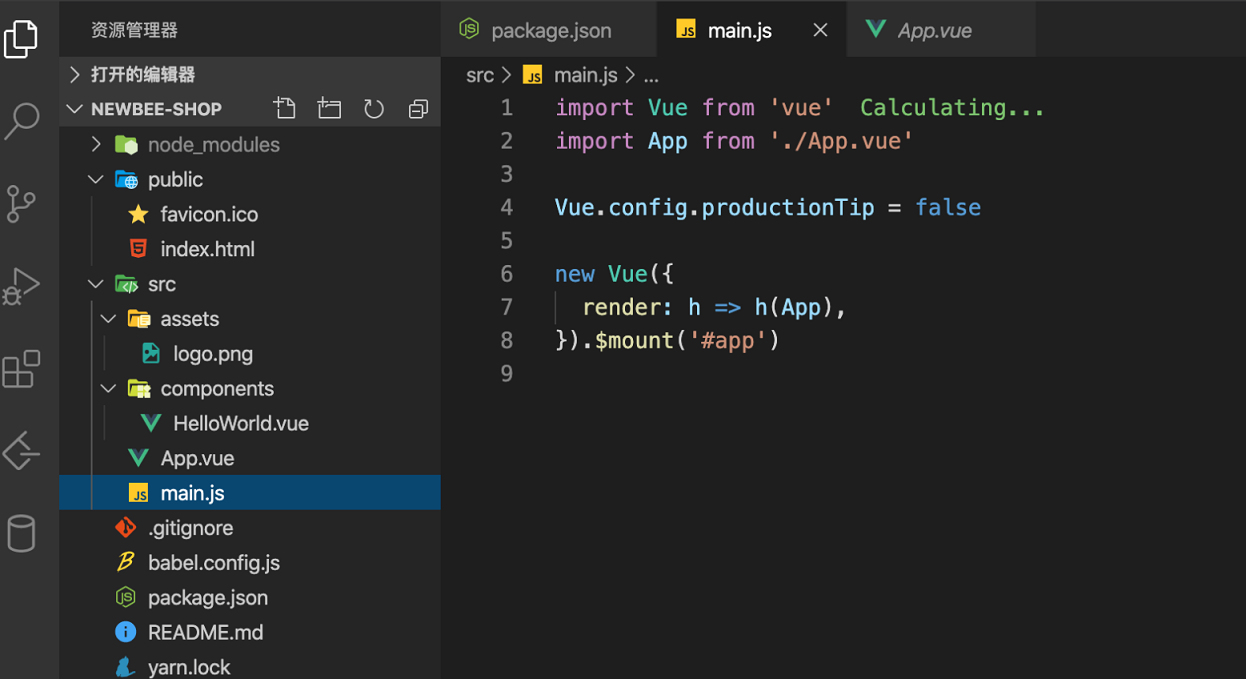The width and height of the screenshot is (1246, 679).
Task: Open the Source Control view
Action: point(21,203)
